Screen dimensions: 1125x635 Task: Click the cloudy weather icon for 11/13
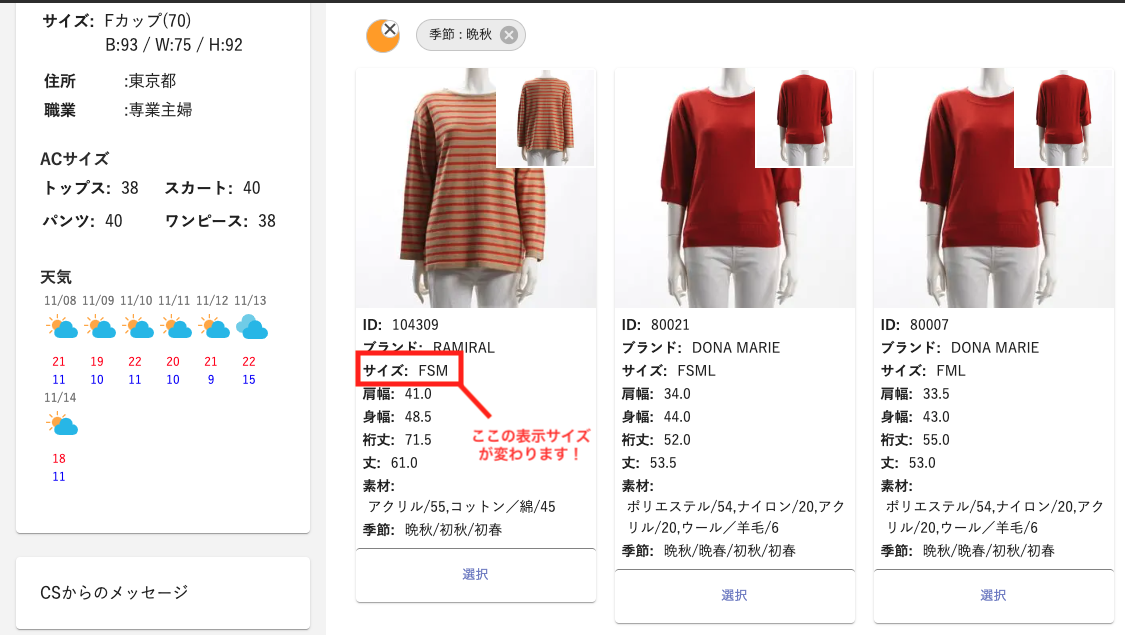coord(251,327)
